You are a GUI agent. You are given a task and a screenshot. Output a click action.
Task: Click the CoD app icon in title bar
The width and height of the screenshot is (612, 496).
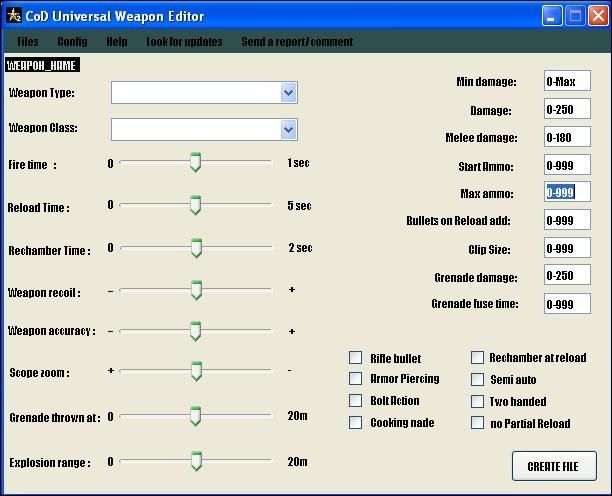tap(14, 16)
